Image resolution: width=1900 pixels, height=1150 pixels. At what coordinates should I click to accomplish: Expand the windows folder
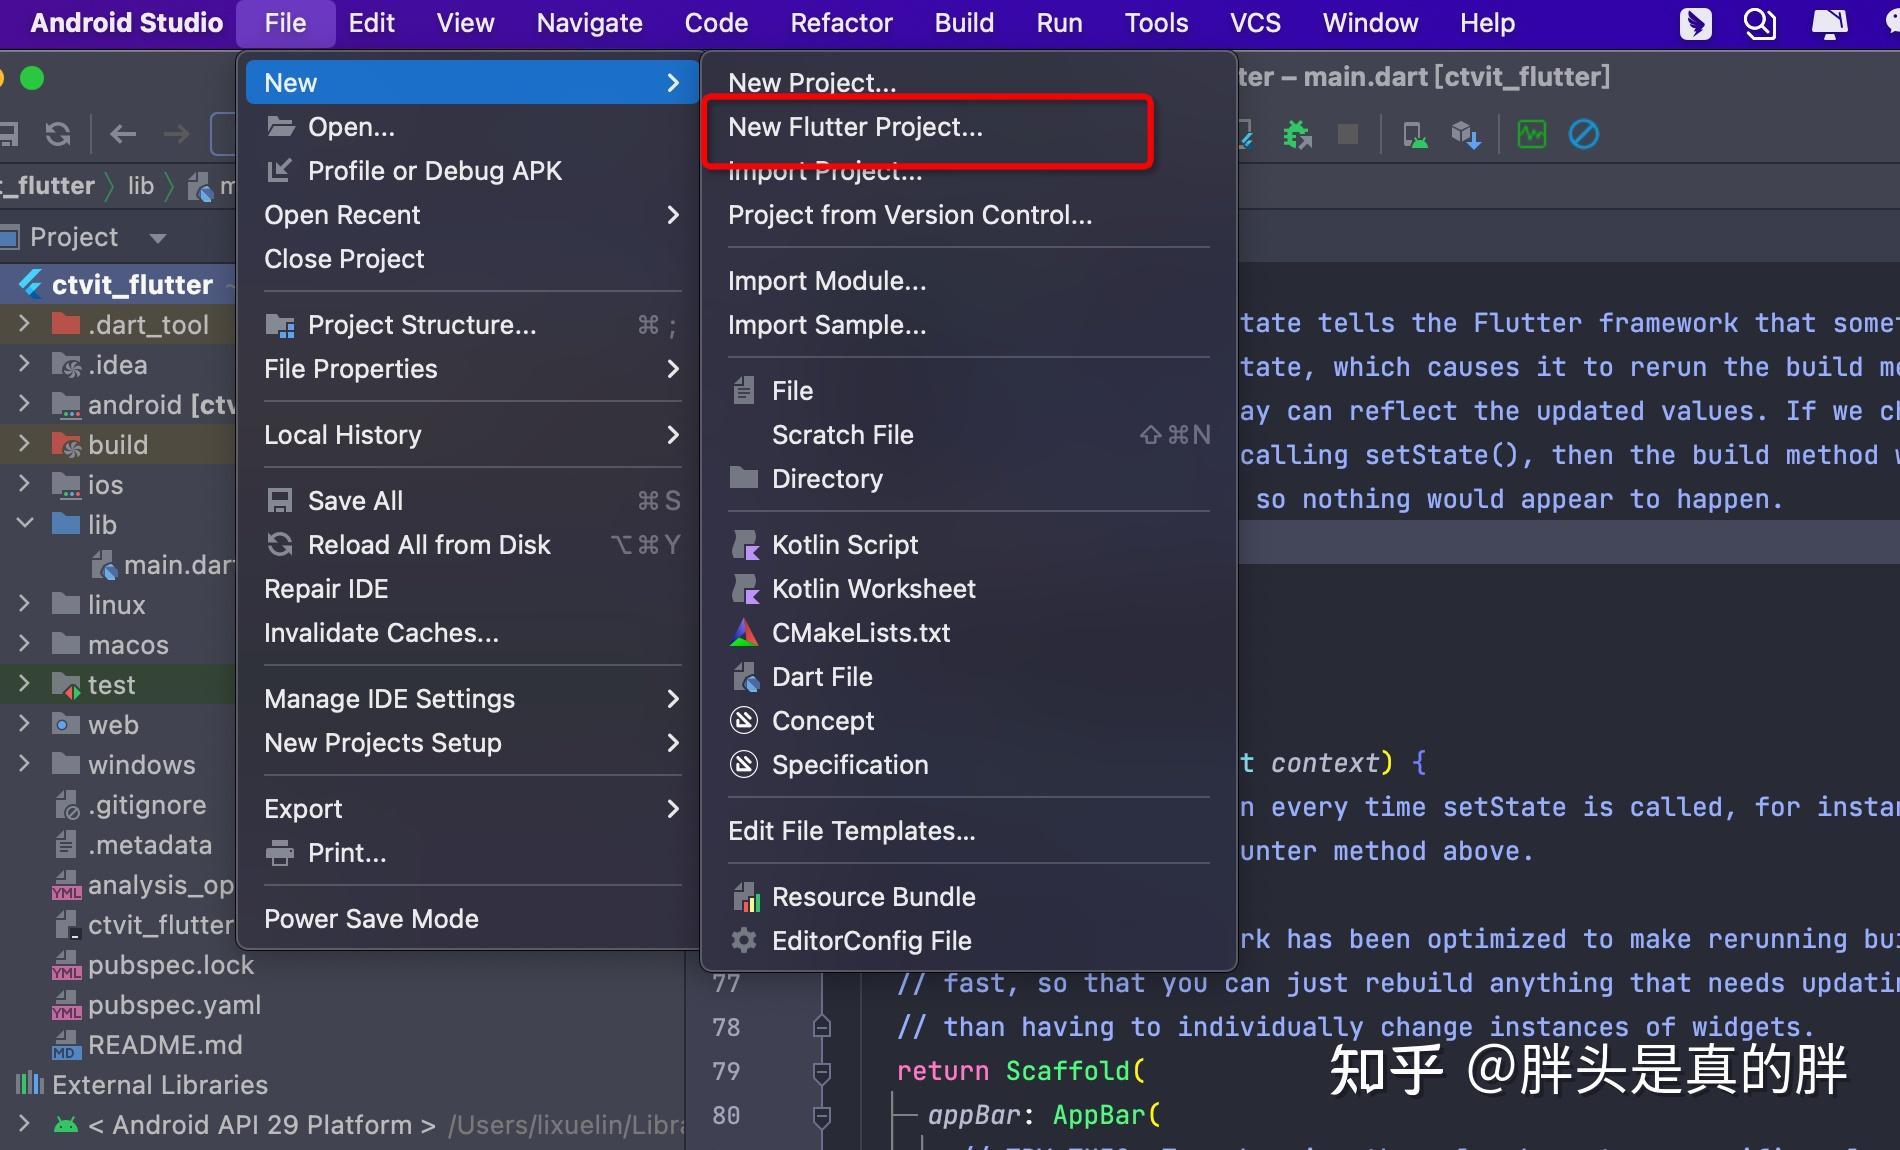pos(24,764)
